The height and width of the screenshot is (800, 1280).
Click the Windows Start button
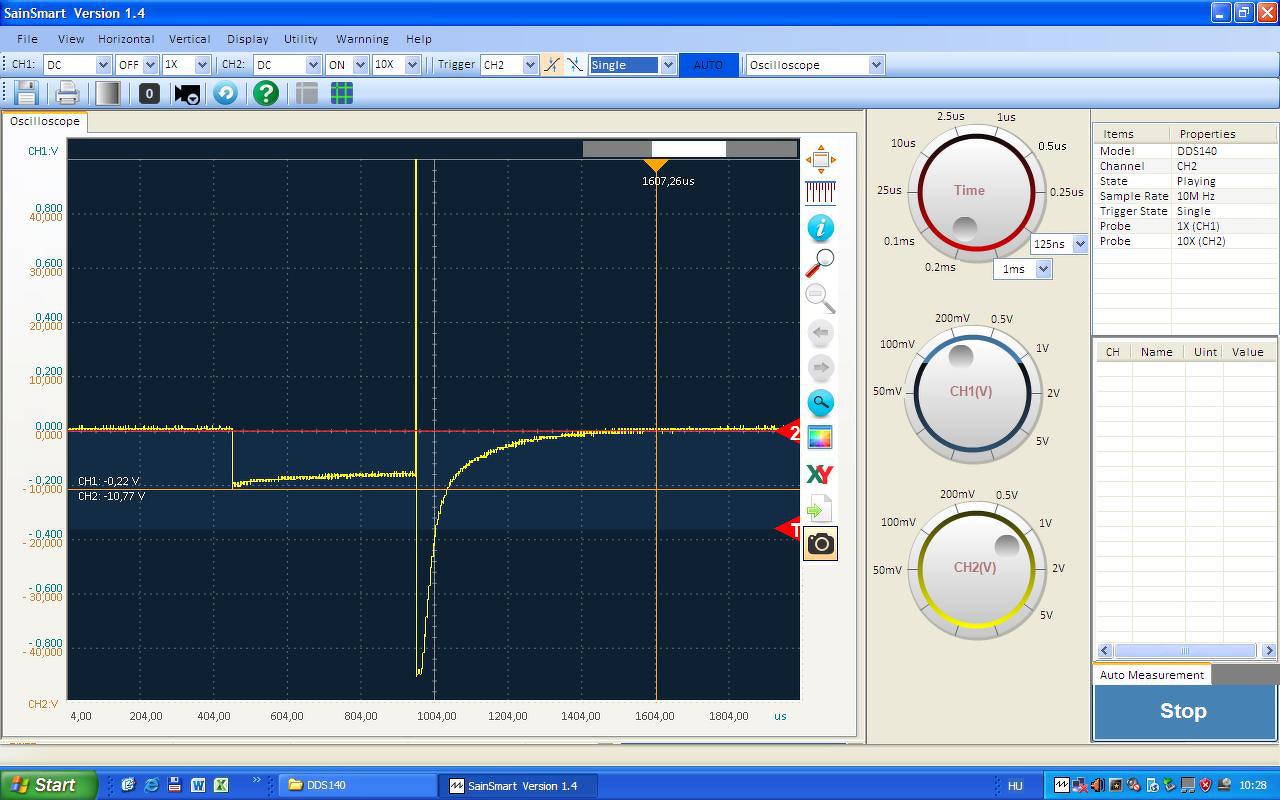pos(48,785)
